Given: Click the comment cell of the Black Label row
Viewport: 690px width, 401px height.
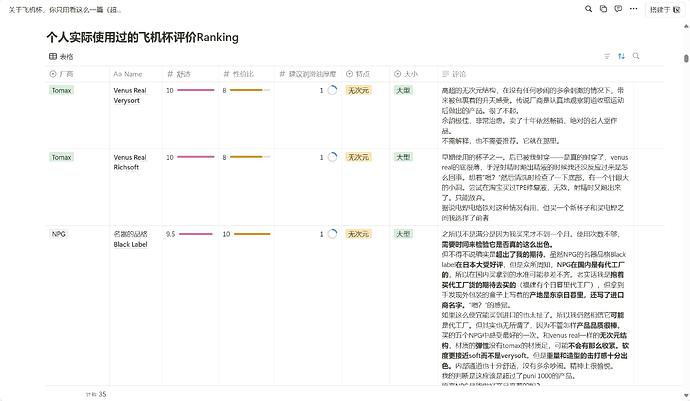Looking at the screenshot, I should [x=535, y=306].
